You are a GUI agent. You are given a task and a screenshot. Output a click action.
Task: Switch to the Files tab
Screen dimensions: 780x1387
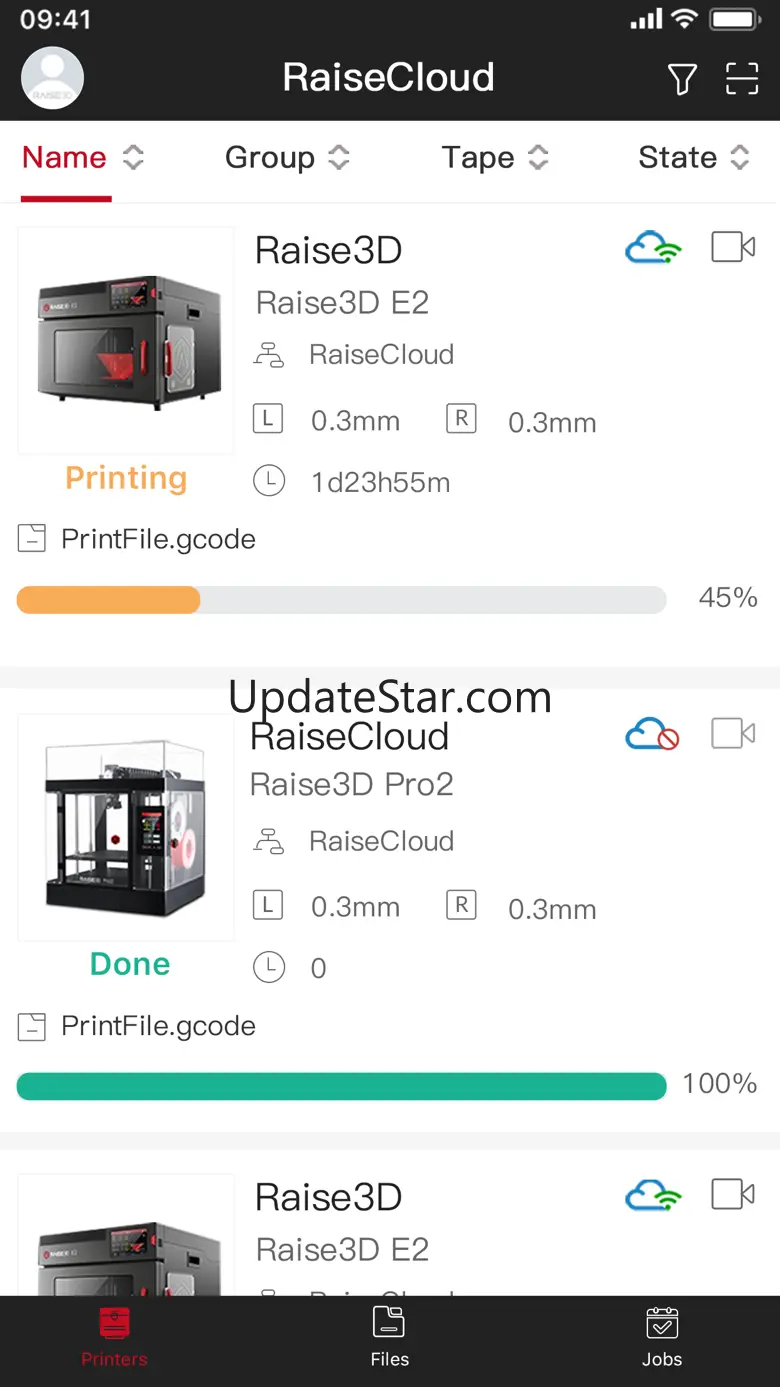click(x=389, y=1336)
